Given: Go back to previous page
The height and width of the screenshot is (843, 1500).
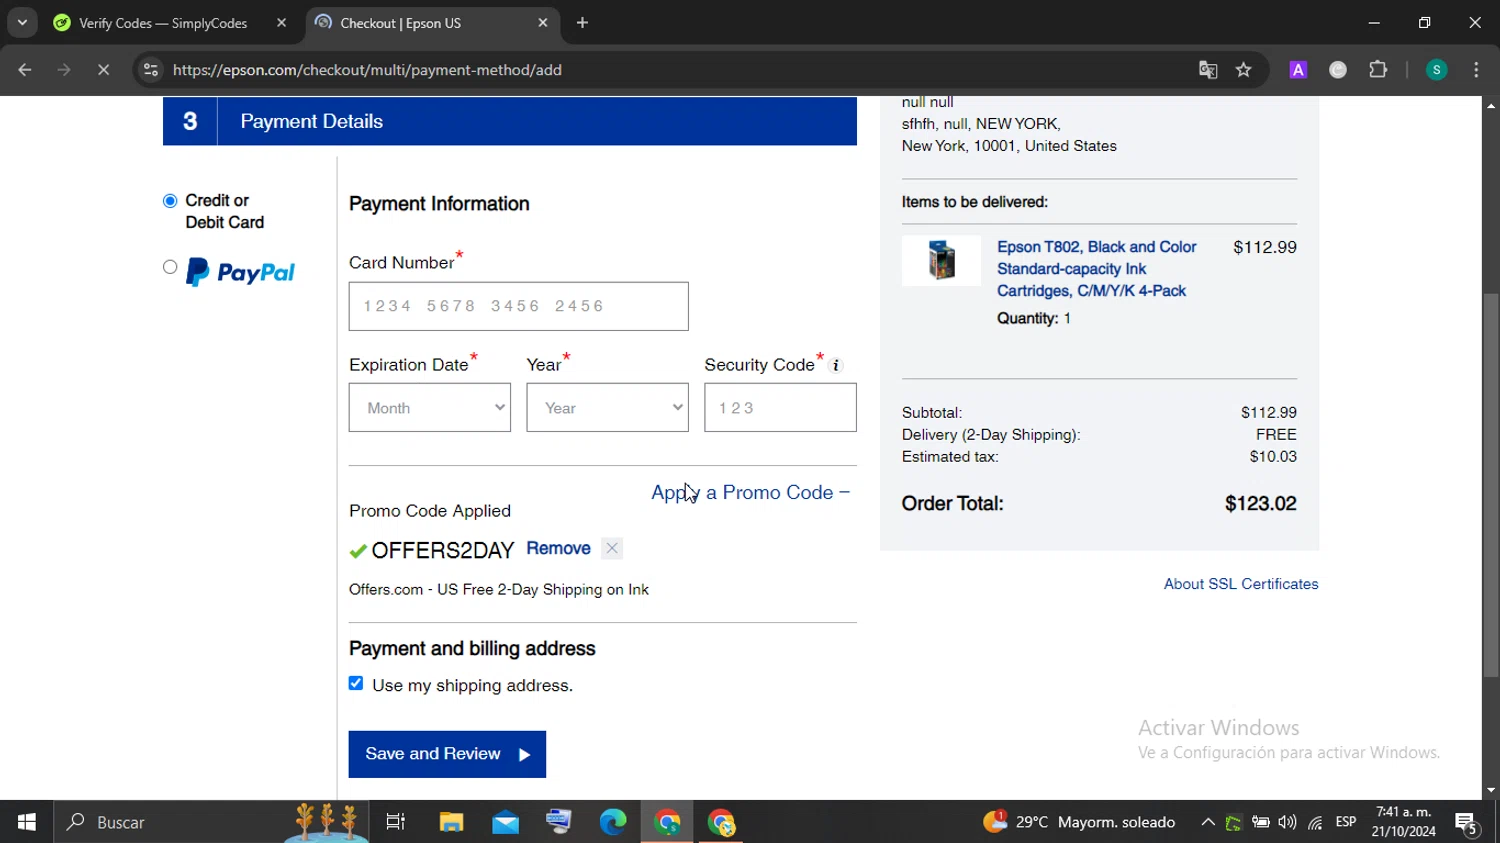Looking at the screenshot, I should pos(25,70).
